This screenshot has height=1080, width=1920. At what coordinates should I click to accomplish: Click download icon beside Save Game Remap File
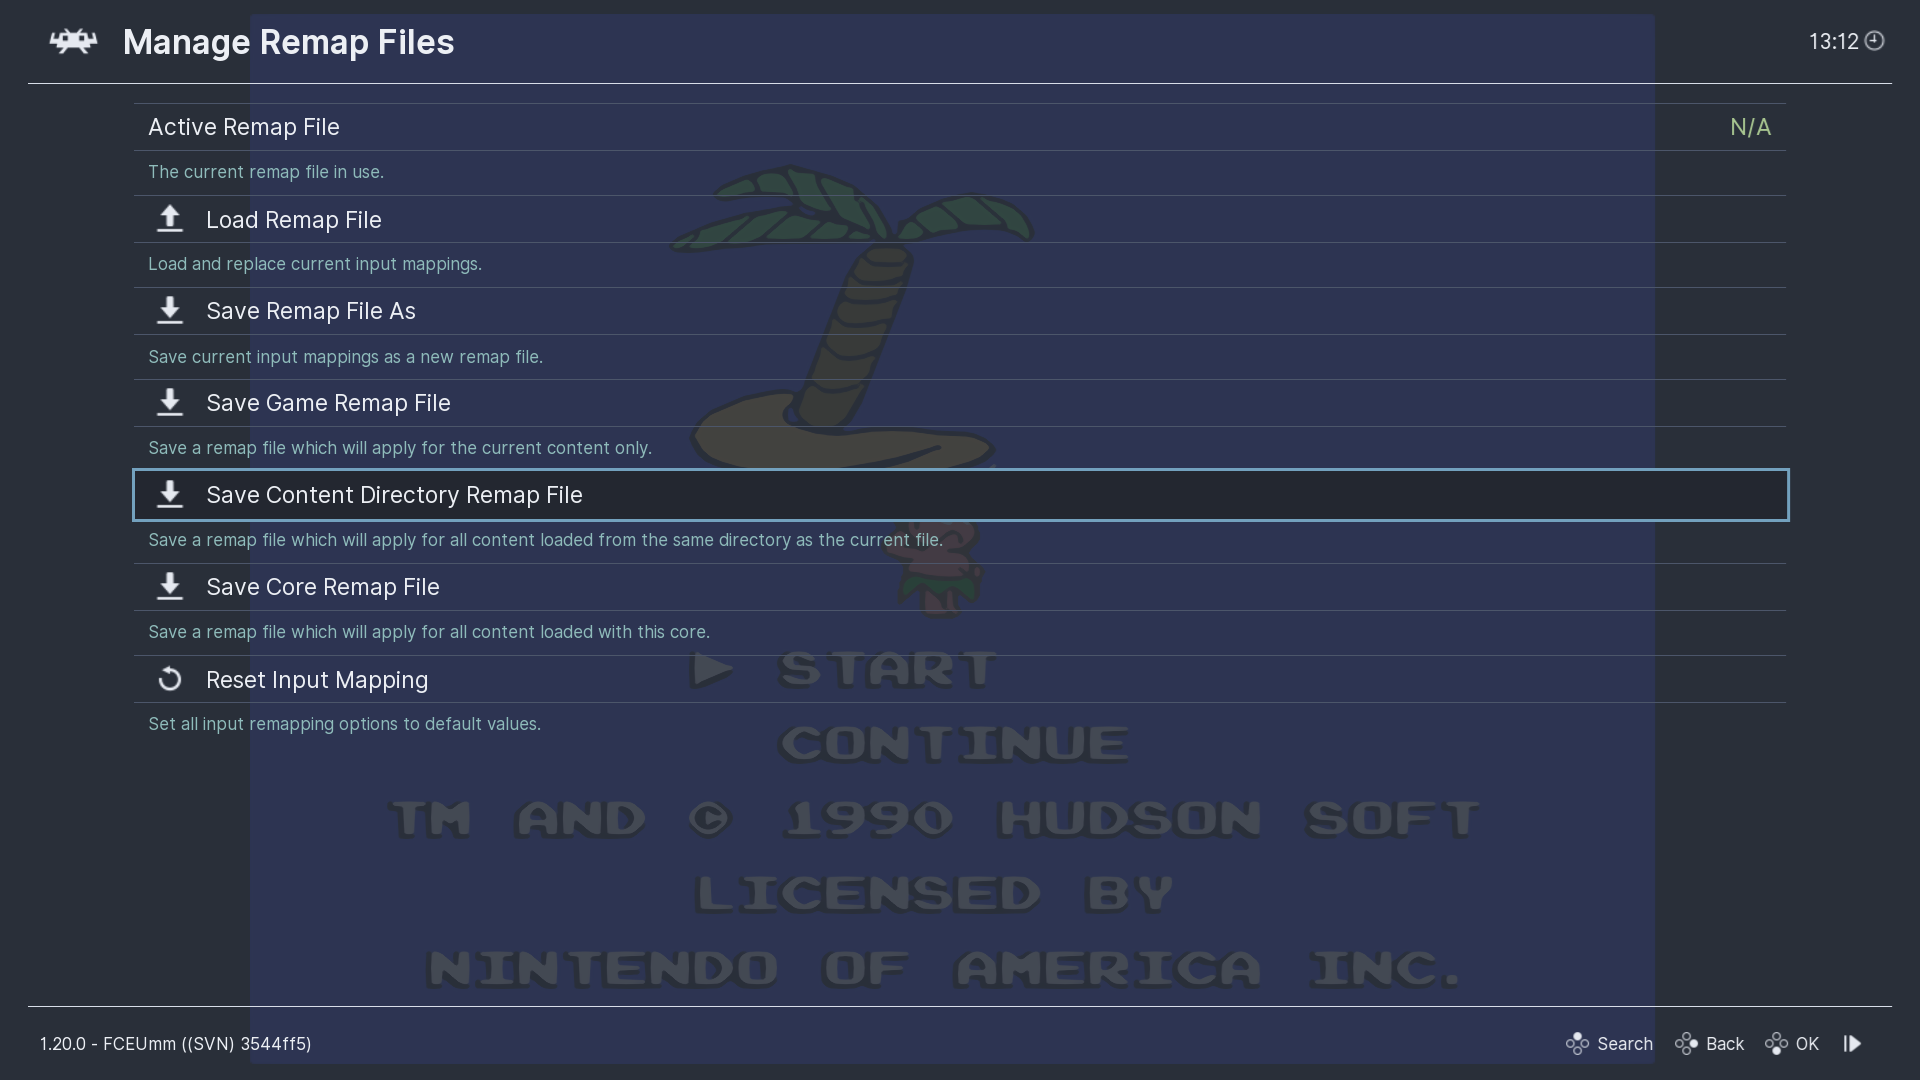(x=170, y=403)
